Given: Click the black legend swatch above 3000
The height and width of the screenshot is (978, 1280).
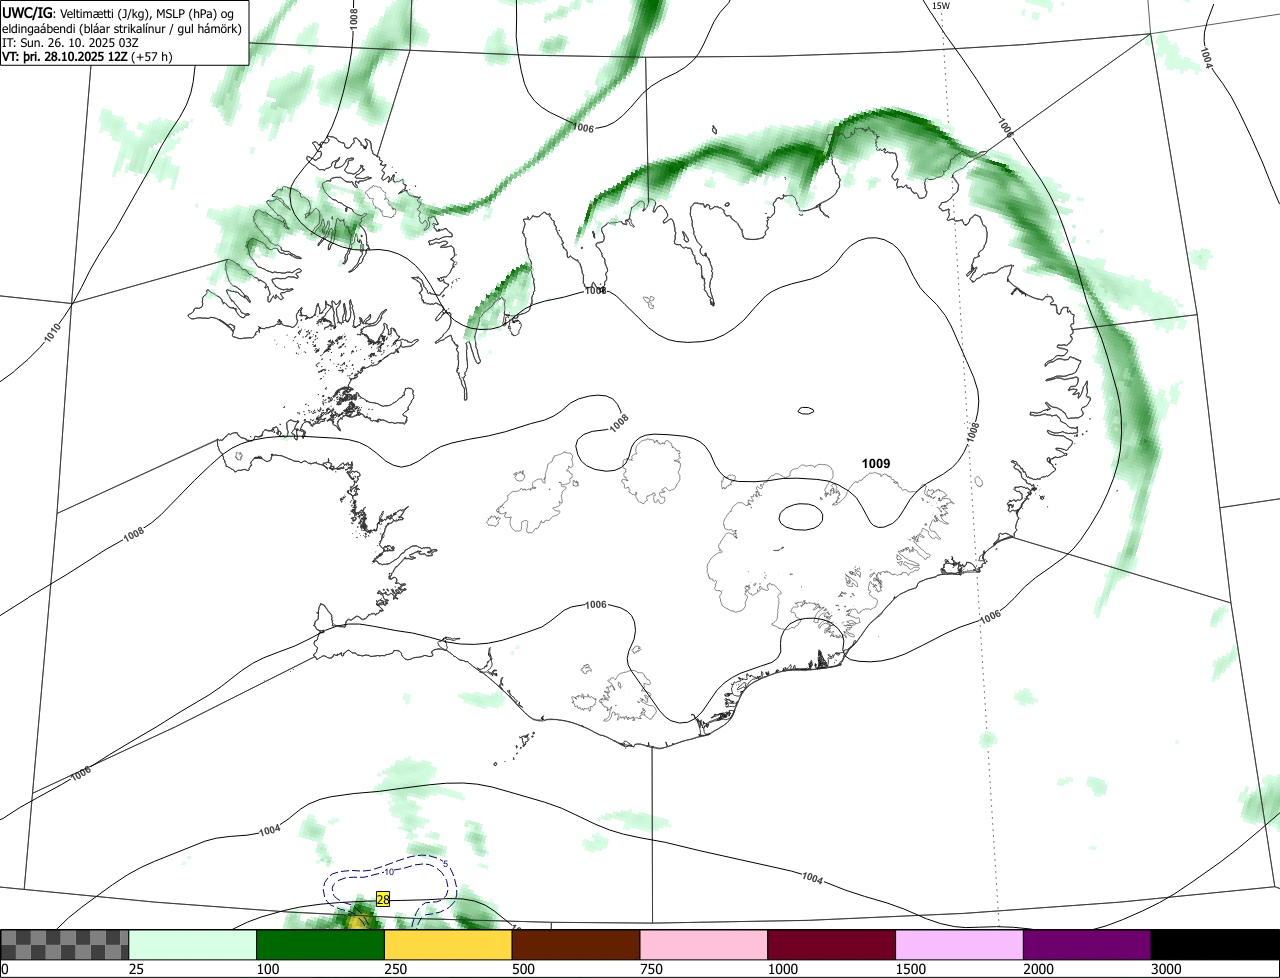Looking at the screenshot, I should 1215,944.
